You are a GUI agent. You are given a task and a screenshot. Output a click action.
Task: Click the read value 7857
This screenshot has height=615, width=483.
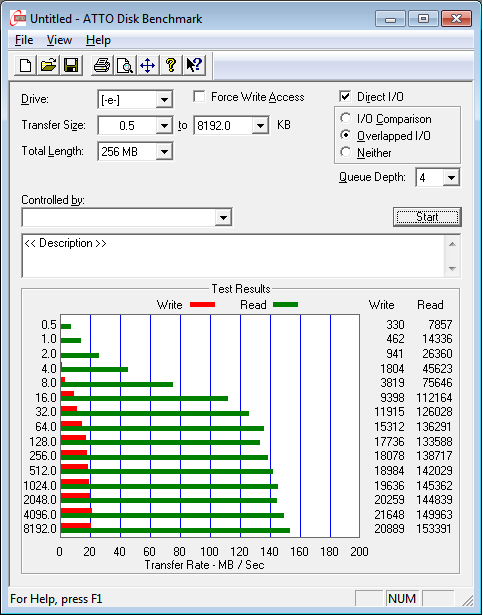[x=440, y=325]
